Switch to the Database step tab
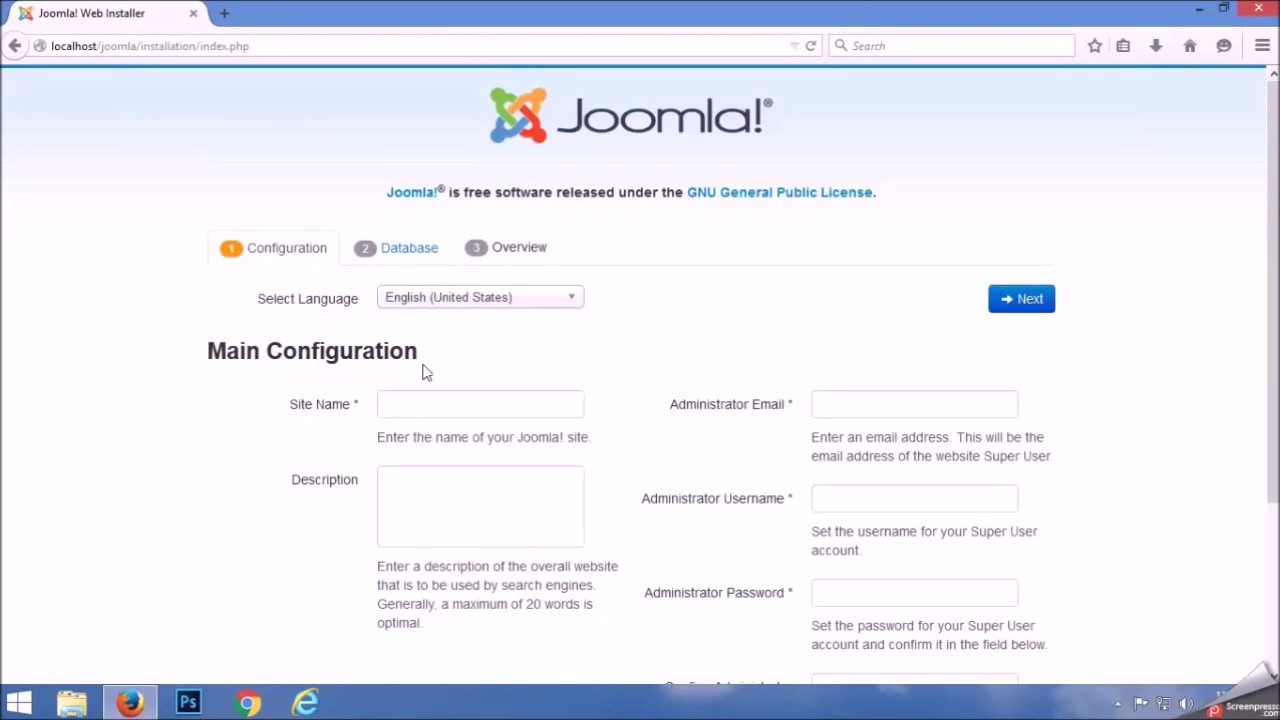The image size is (1280, 720). pyautogui.click(x=396, y=248)
